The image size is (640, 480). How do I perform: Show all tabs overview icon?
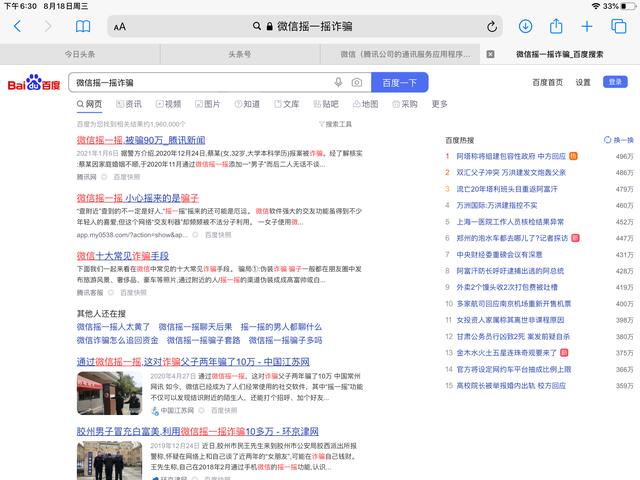[x=618, y=27]
